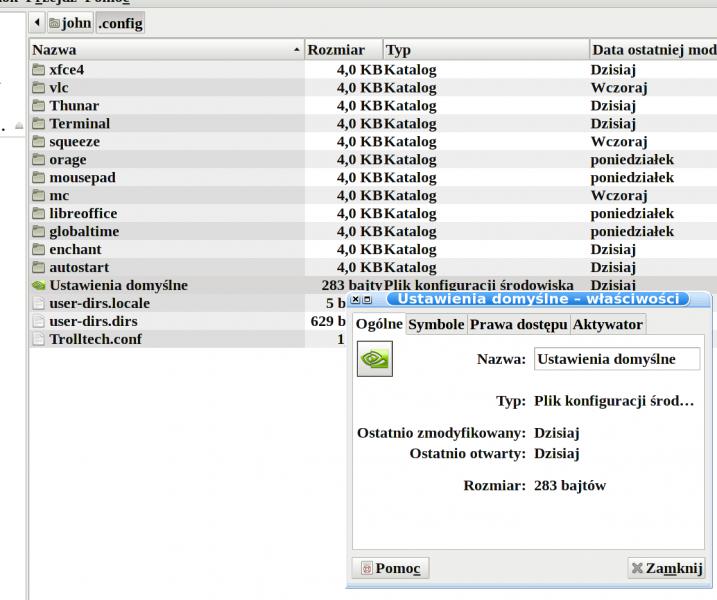Viewport: 717px width, 600px height.
Task: Click the xfce4 folder icon
Action: point(39,70)
